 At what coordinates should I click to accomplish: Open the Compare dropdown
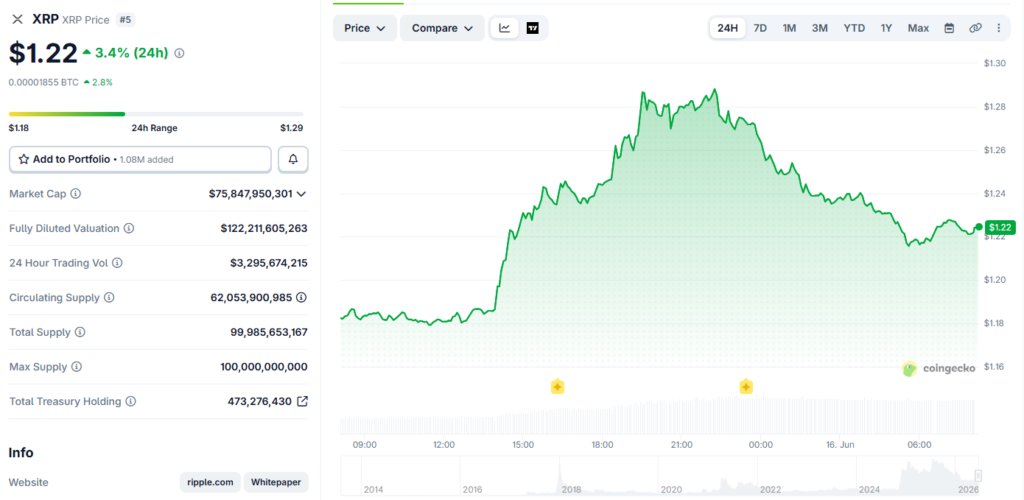coord(442,28)
